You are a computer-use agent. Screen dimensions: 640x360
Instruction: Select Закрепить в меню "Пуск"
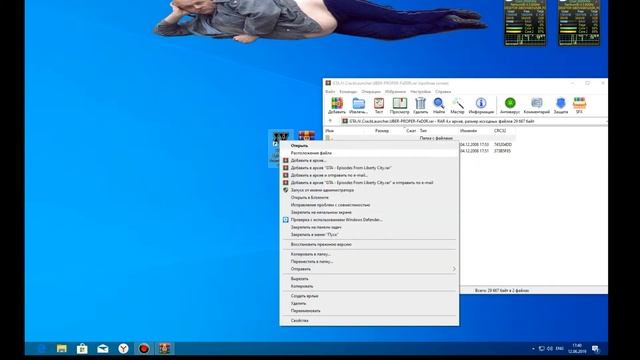(369, 235)
